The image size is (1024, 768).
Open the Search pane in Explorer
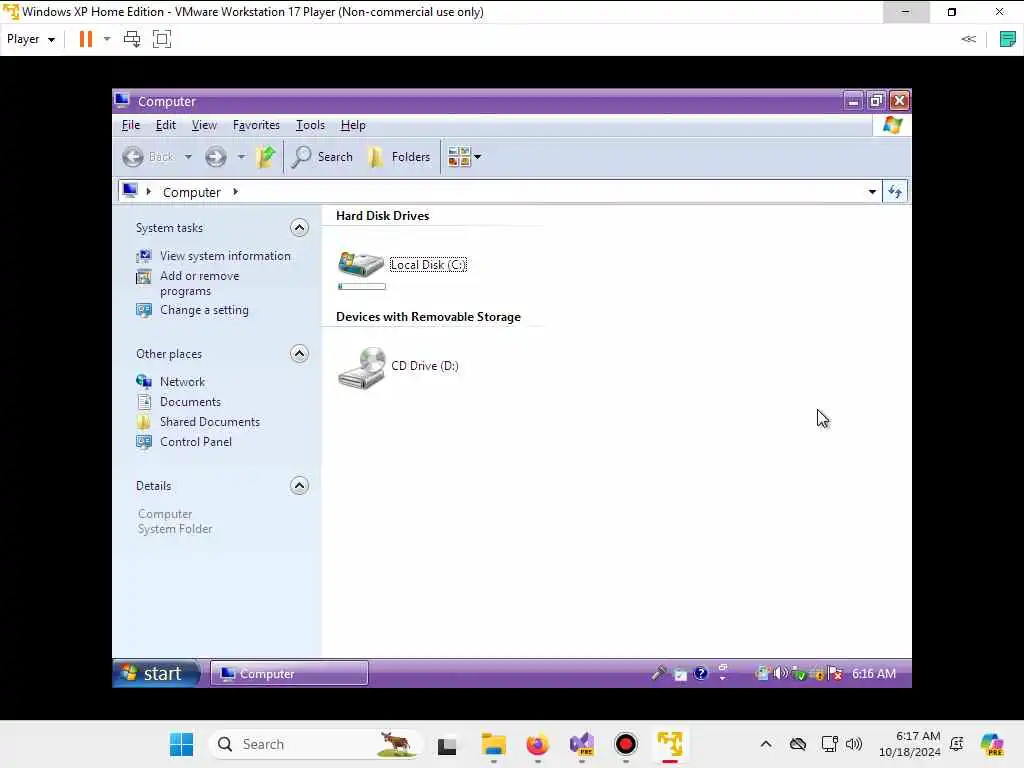tap(323, 157)
